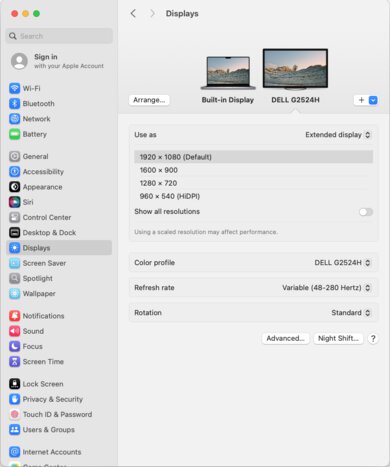
Task: Click the plus add display button
Action: 361,100
